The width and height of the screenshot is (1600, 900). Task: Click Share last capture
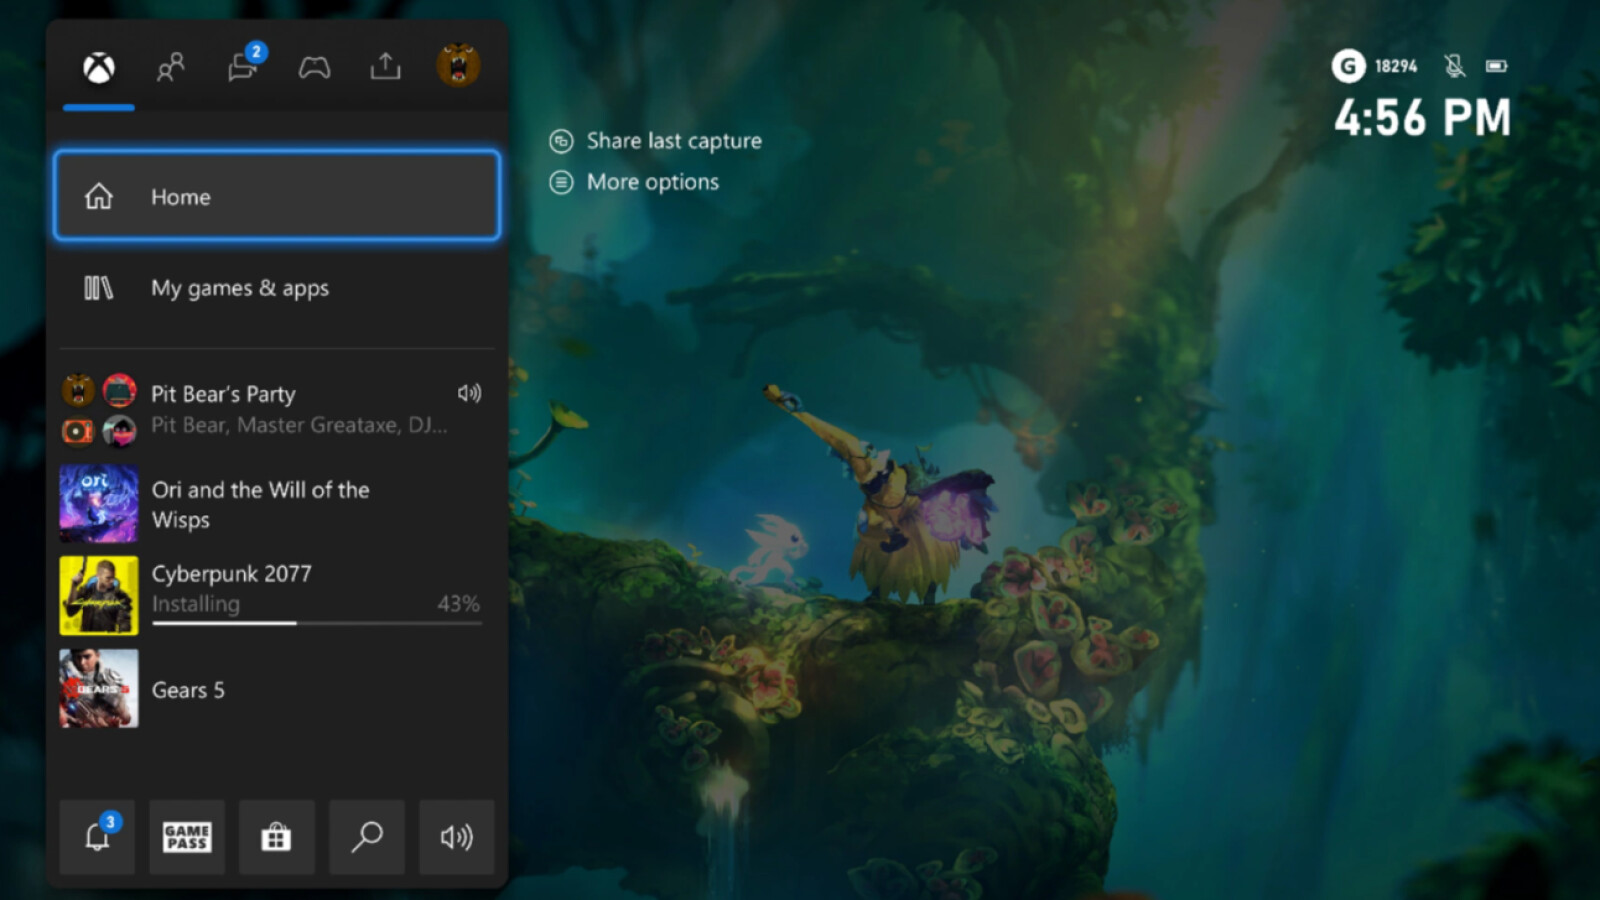[x=673, y=141]
